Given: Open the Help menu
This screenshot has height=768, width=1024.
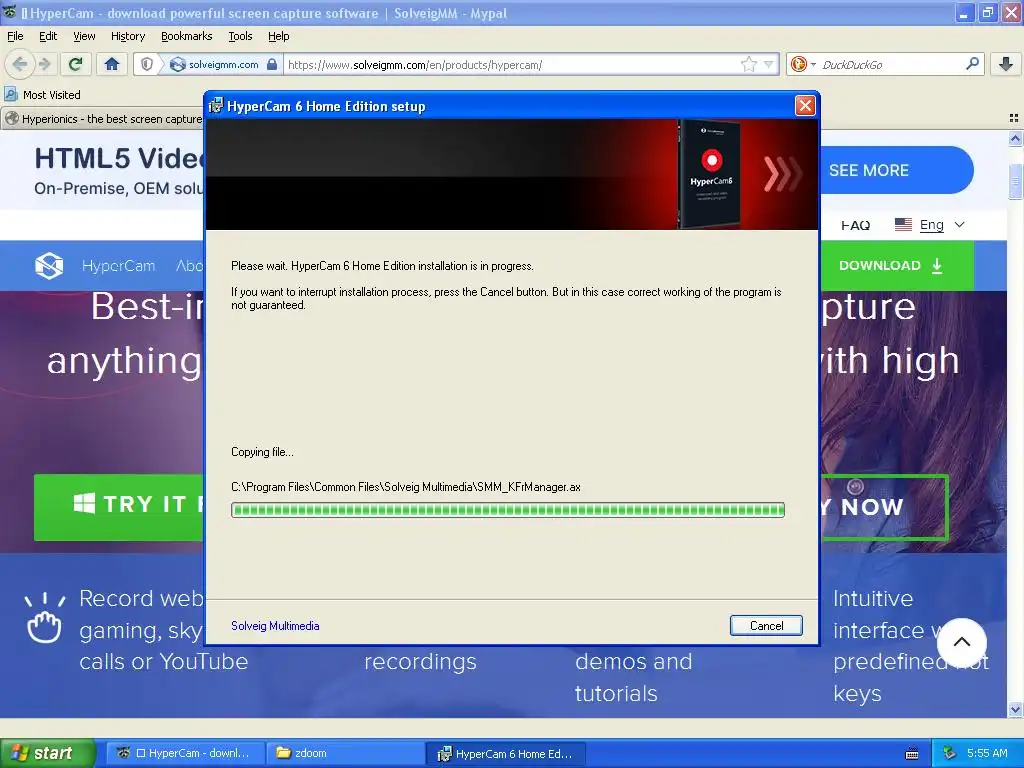Looking at the screenshot, I should click(x=278, y=36).
